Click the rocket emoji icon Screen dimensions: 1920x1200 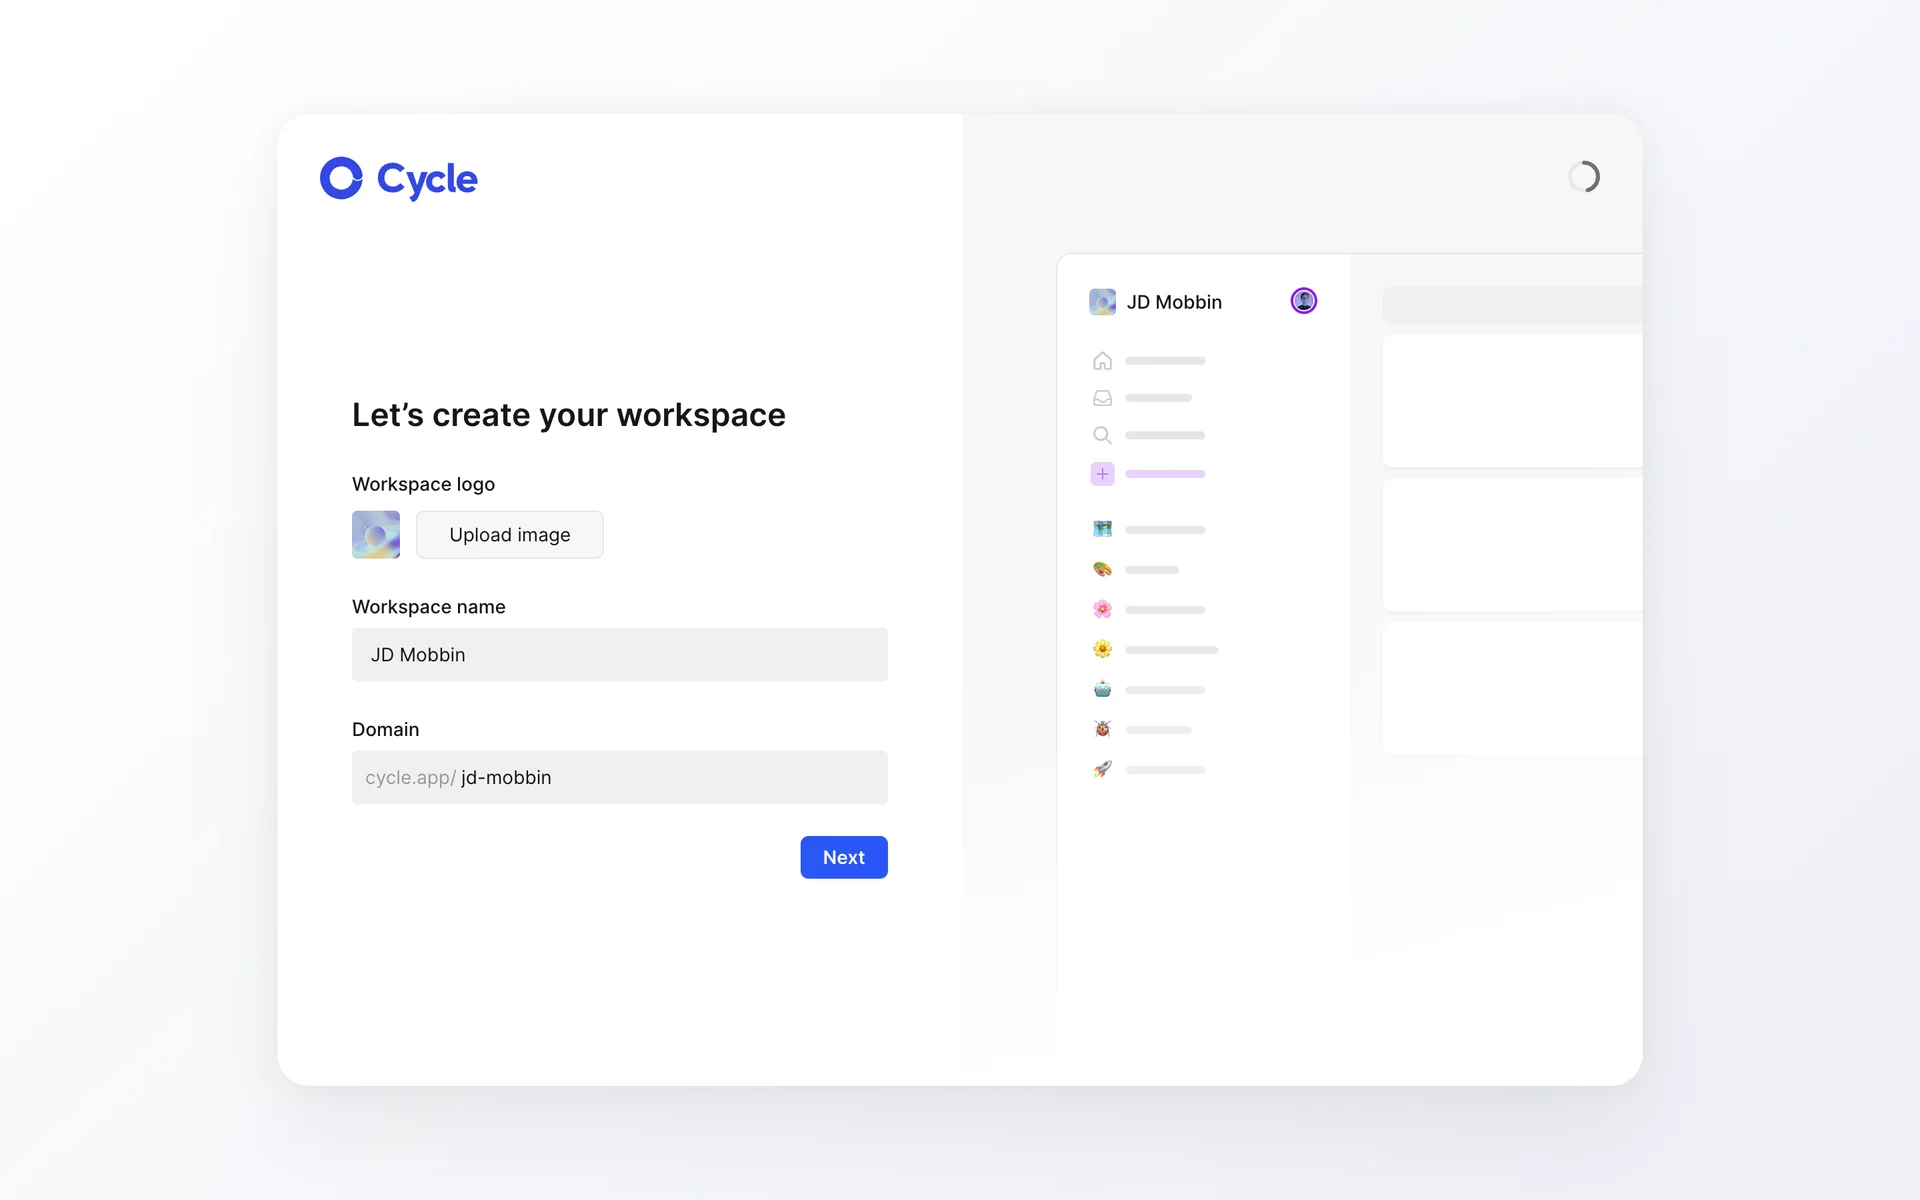pyautogui.click(x=1102, y=769)
